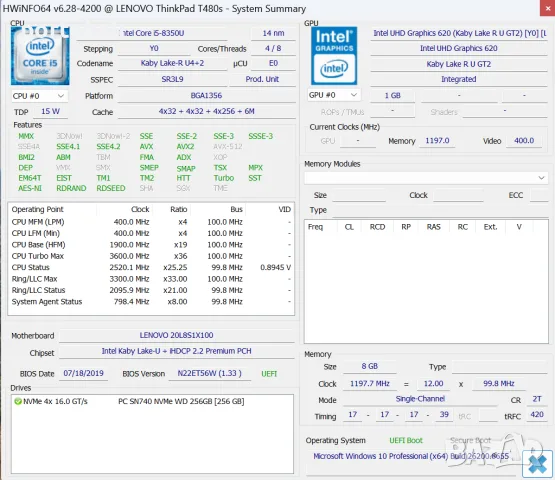Select the CPU Turbo Max row
The image size is (555, 480).
(151, 256)
